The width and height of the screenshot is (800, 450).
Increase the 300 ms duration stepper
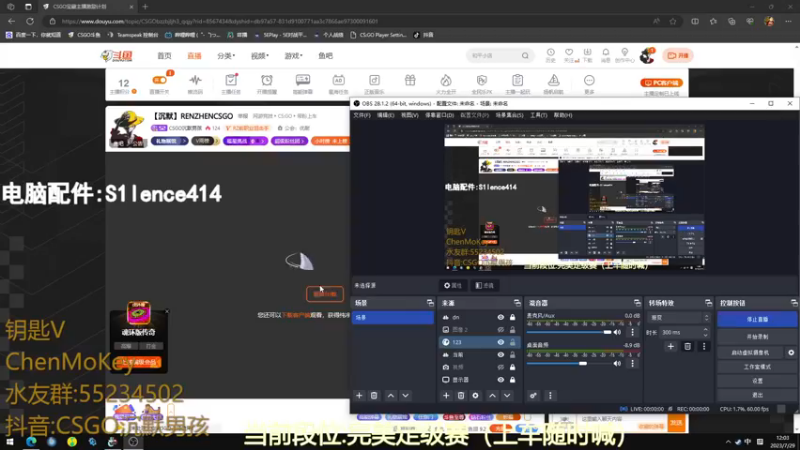coord(706,330)
